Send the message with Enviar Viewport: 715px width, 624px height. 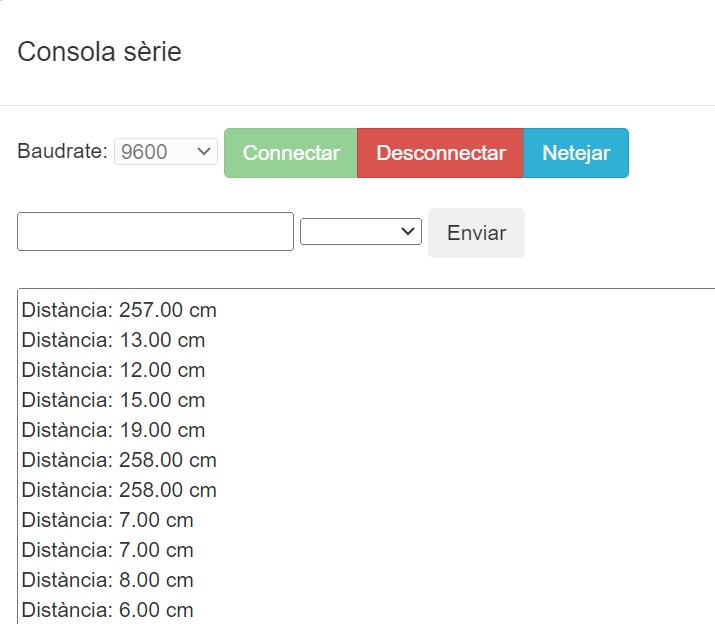click(476, 233)
